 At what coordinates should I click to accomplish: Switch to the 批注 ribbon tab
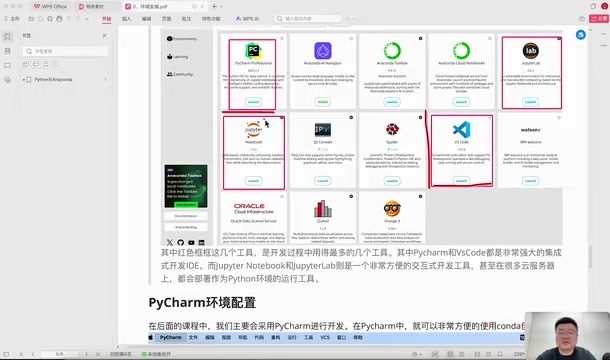click(x=186, y=19)
